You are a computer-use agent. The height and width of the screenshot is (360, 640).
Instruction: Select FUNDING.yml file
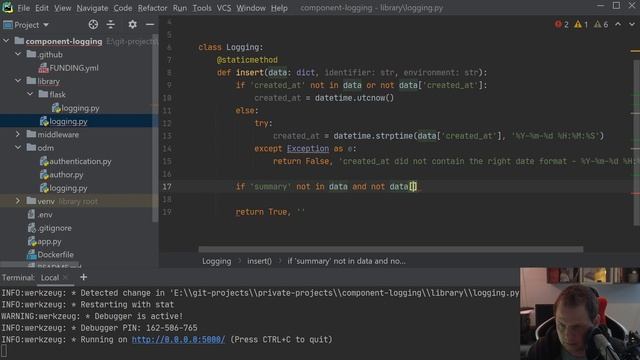pos(69,68)
